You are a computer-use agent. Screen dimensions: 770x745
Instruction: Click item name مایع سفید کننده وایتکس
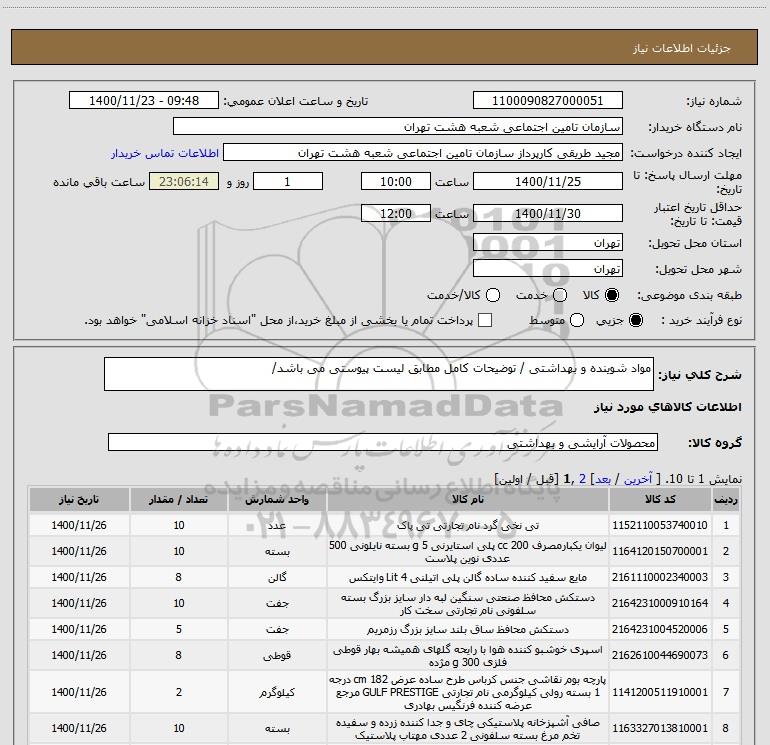coord(468,578)
